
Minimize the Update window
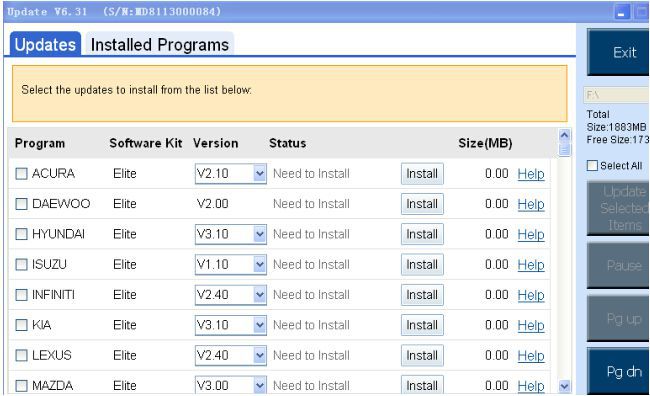point(621,12)
